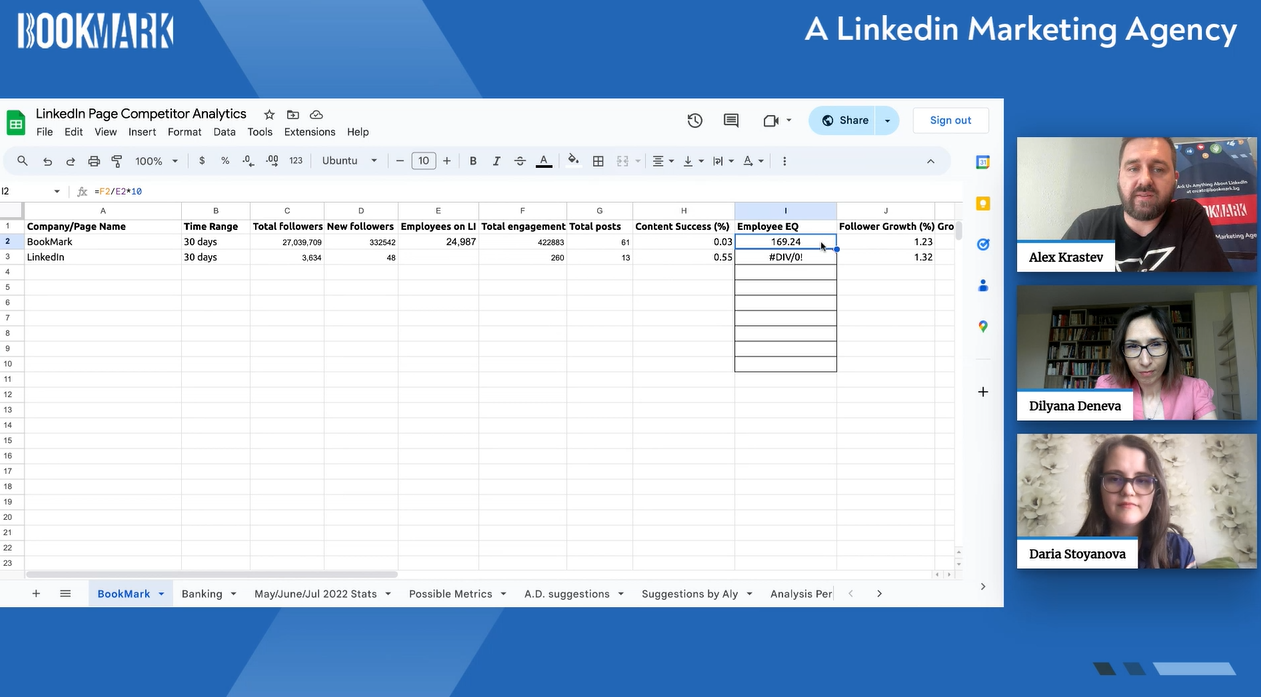Format as currency with dollar icon
1261x697 pixels.
tap(202, 161)
